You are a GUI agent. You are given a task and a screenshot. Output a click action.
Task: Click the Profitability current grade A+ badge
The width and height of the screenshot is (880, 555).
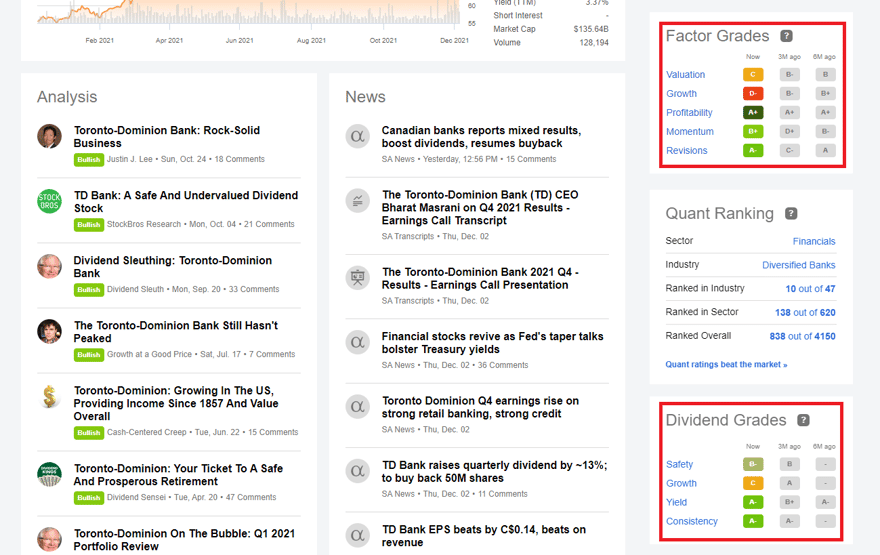(x=753, y=112)
